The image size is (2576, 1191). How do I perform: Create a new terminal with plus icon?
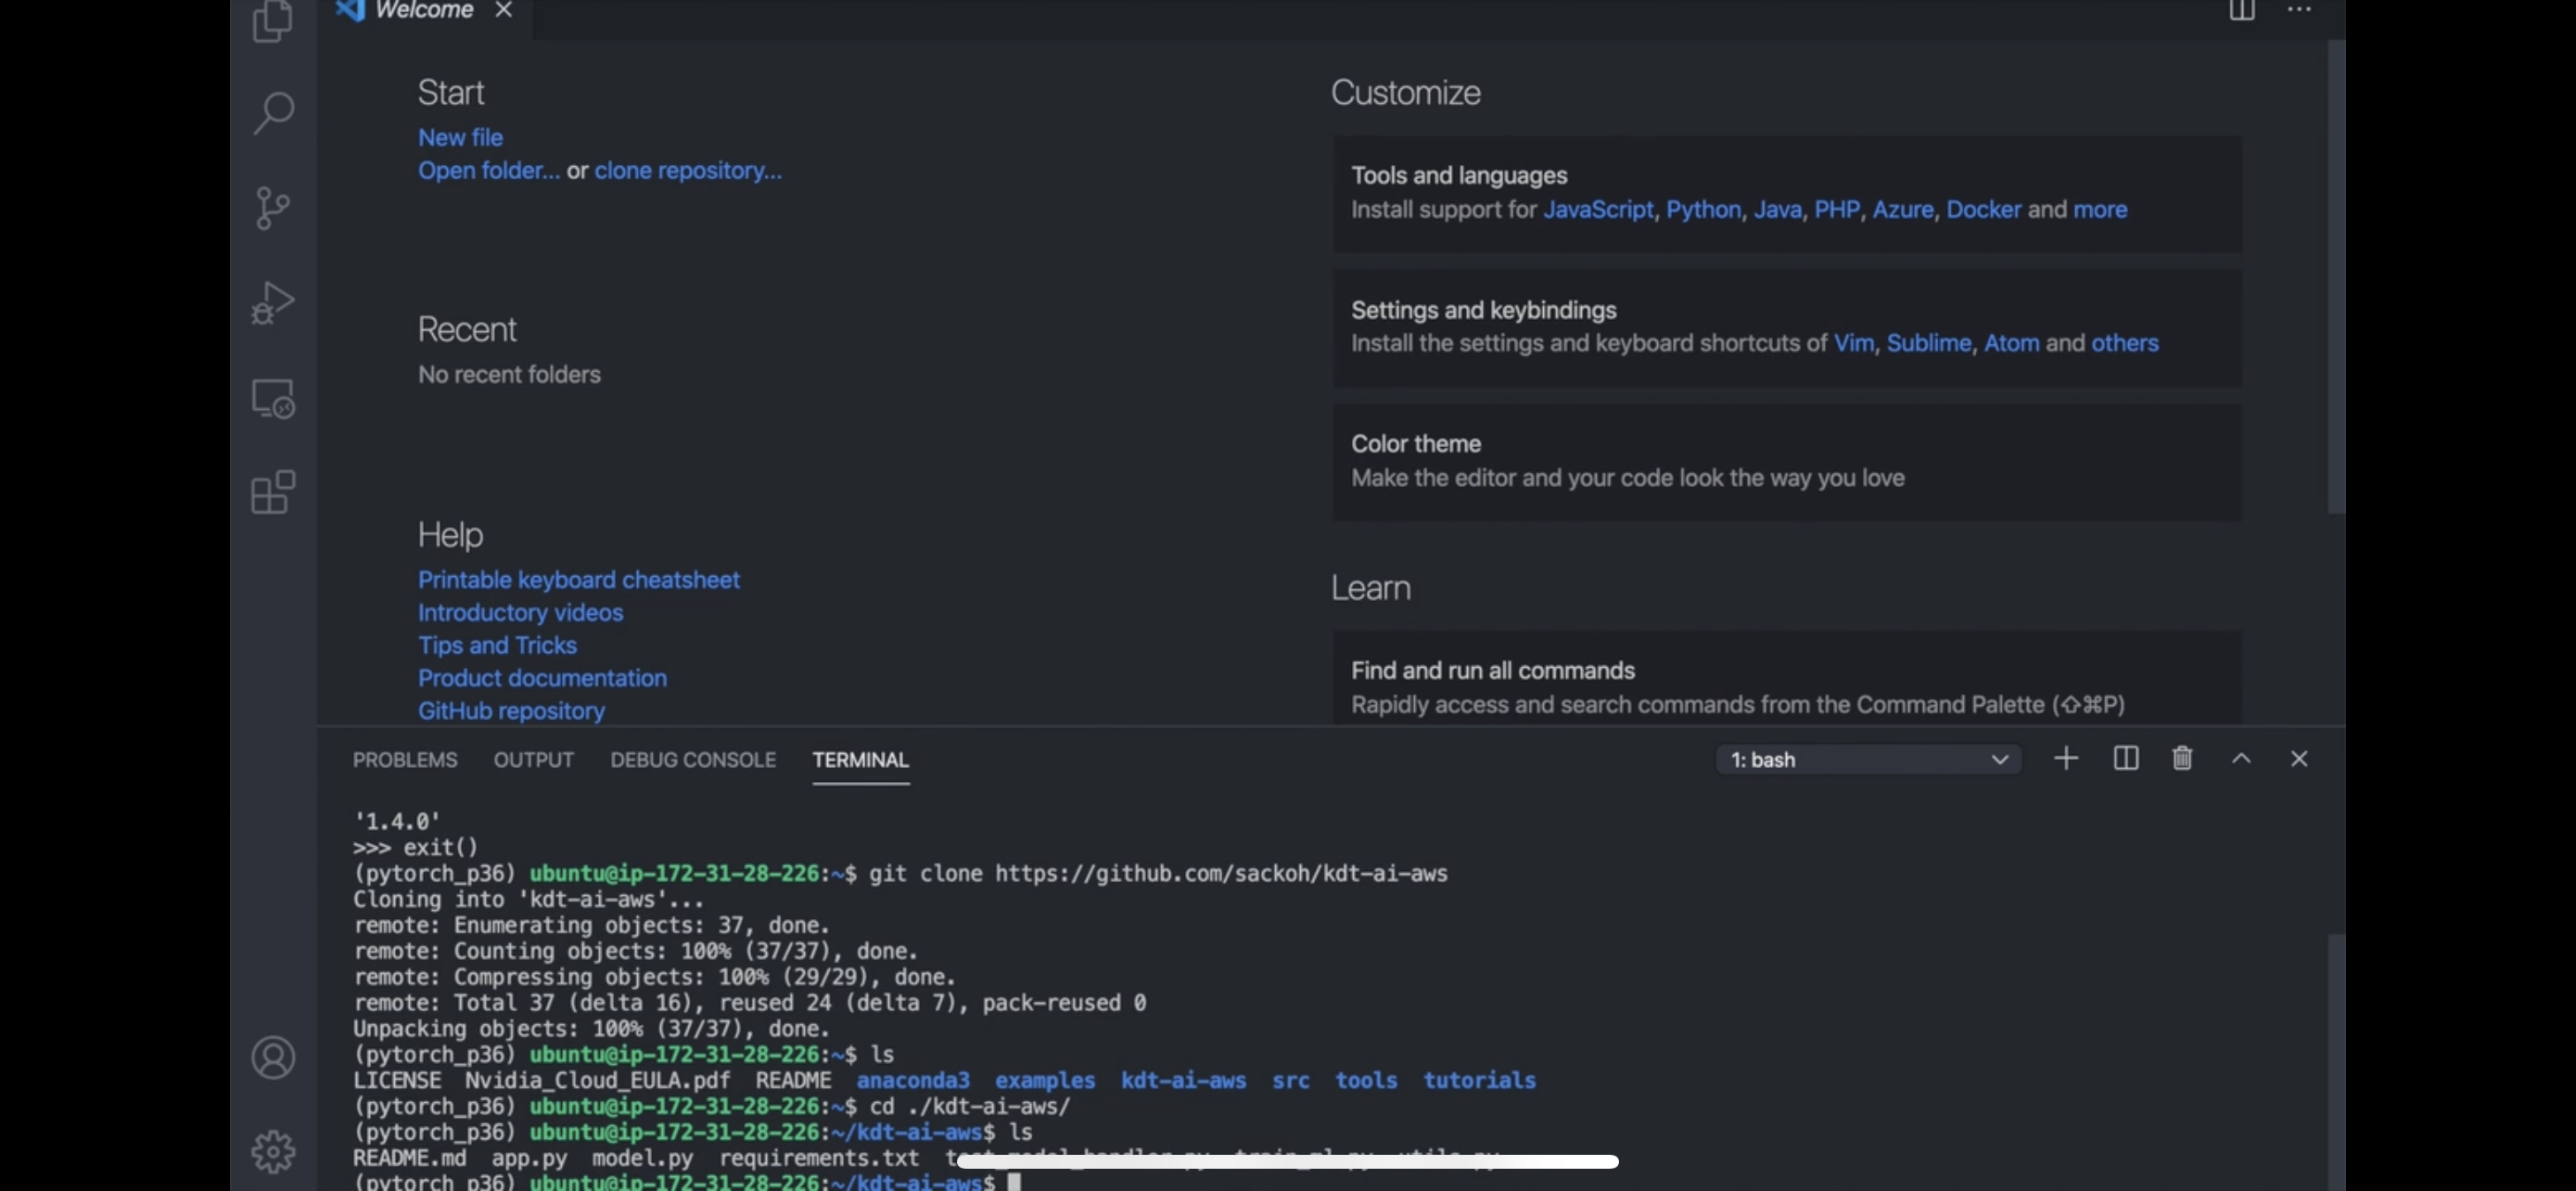[2065, 759]
